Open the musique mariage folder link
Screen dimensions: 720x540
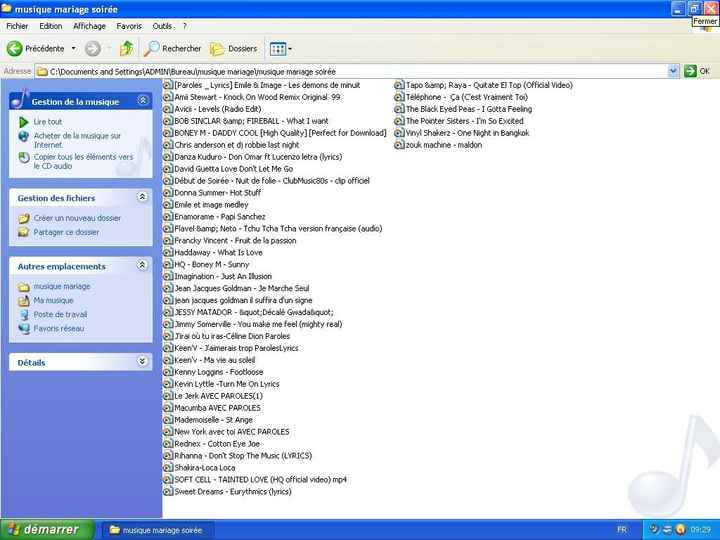62,286
